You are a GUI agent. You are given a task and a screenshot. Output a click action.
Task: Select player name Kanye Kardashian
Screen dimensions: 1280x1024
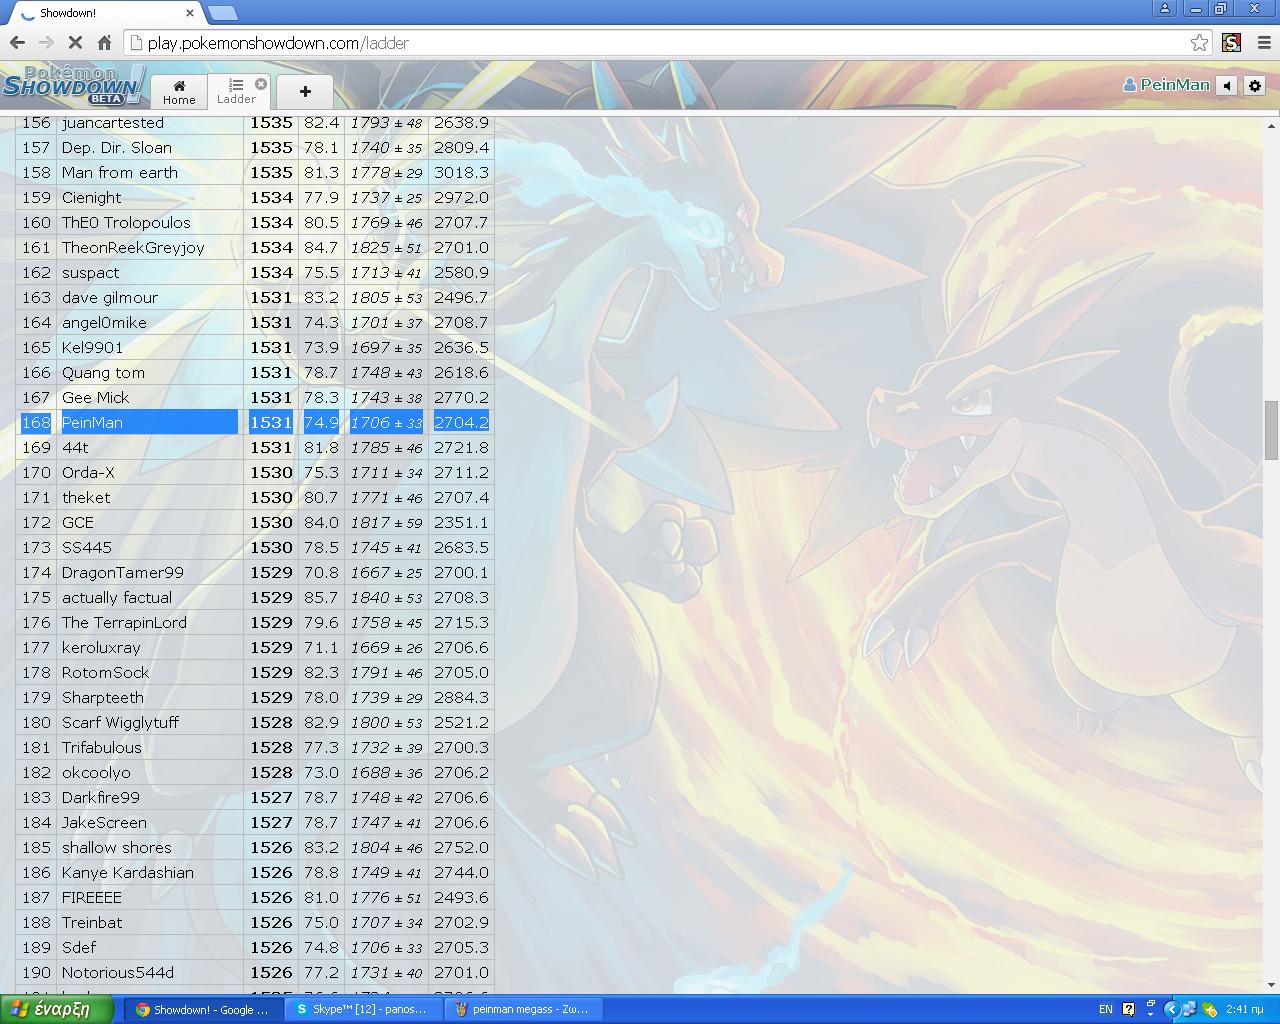point(128,872)
